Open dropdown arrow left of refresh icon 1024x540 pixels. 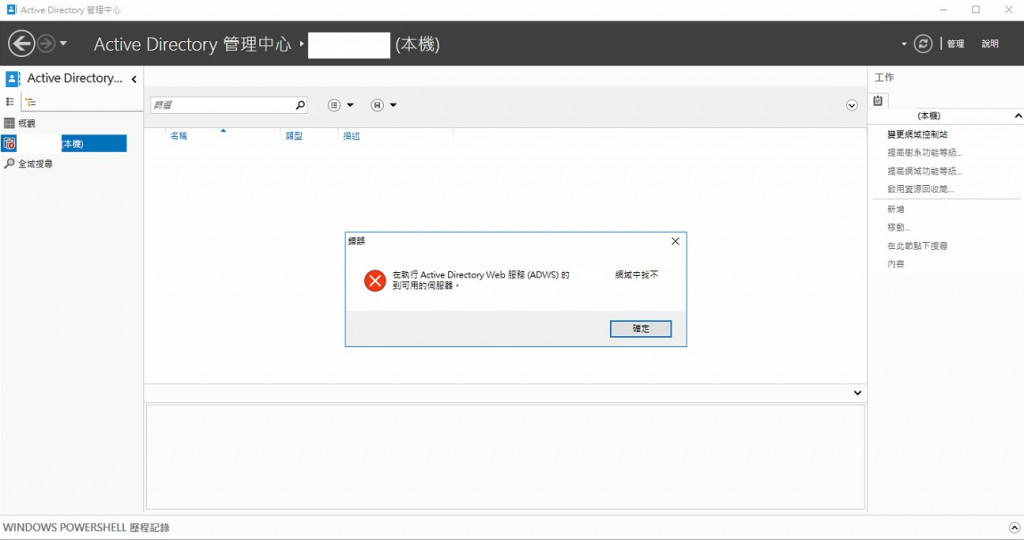point(904,44)
